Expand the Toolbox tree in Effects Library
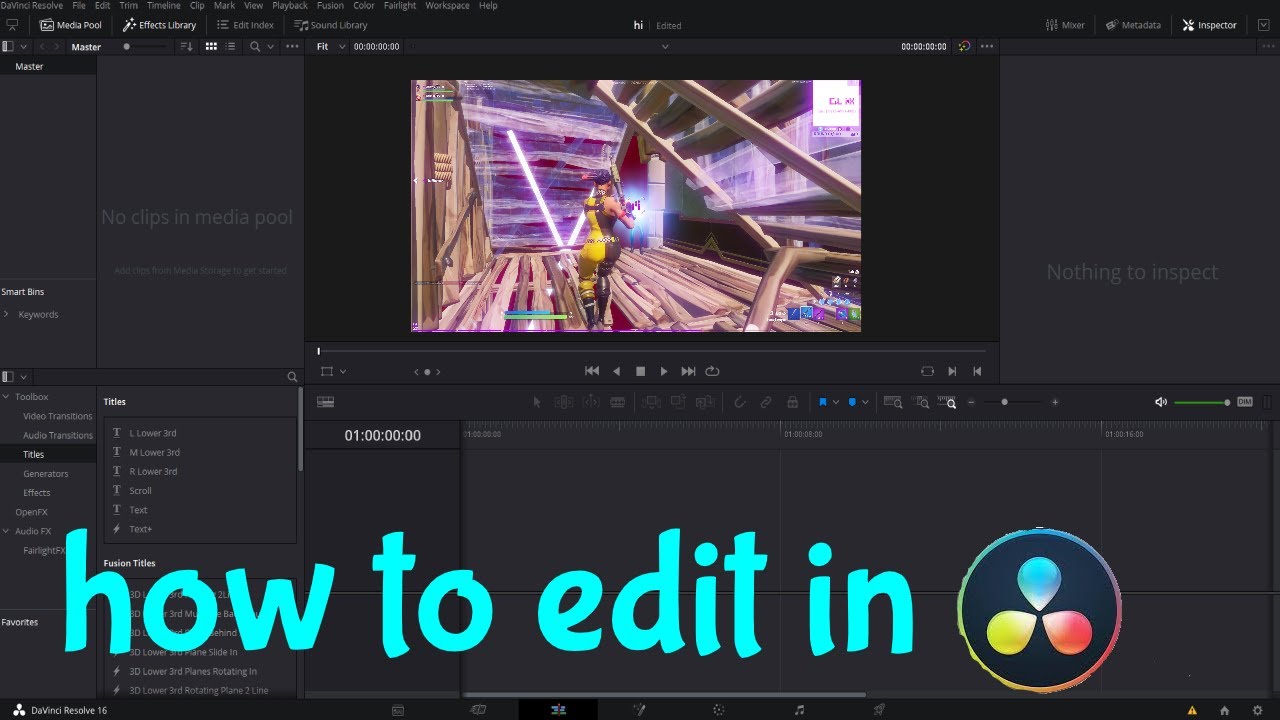The width and height of the screenshot is (1280, 720). coord(6,397)
